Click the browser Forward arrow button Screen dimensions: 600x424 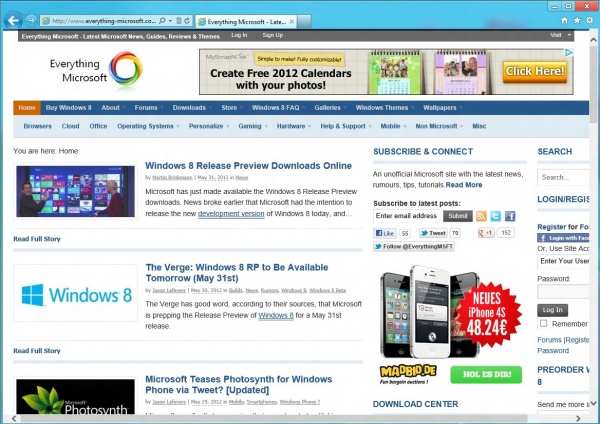click(31, 20)
